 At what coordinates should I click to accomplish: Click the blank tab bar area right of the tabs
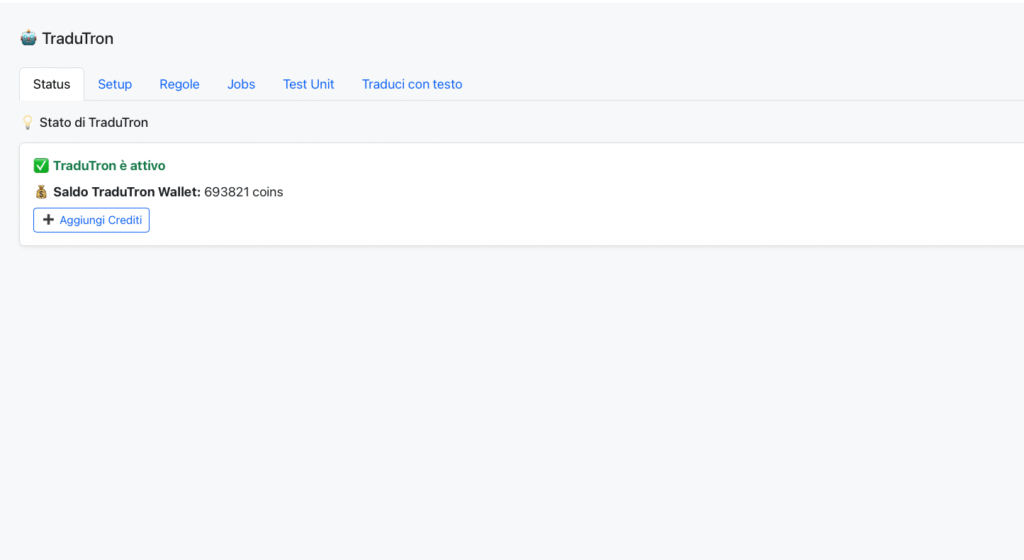750,84
